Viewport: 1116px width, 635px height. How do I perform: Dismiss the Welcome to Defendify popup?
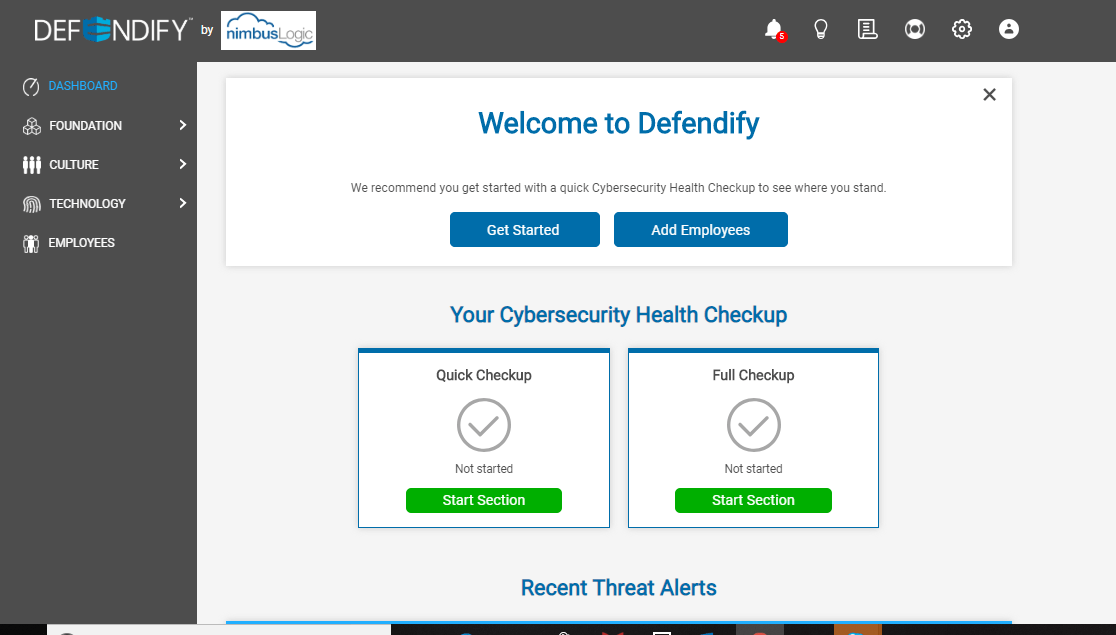point(989,94)
